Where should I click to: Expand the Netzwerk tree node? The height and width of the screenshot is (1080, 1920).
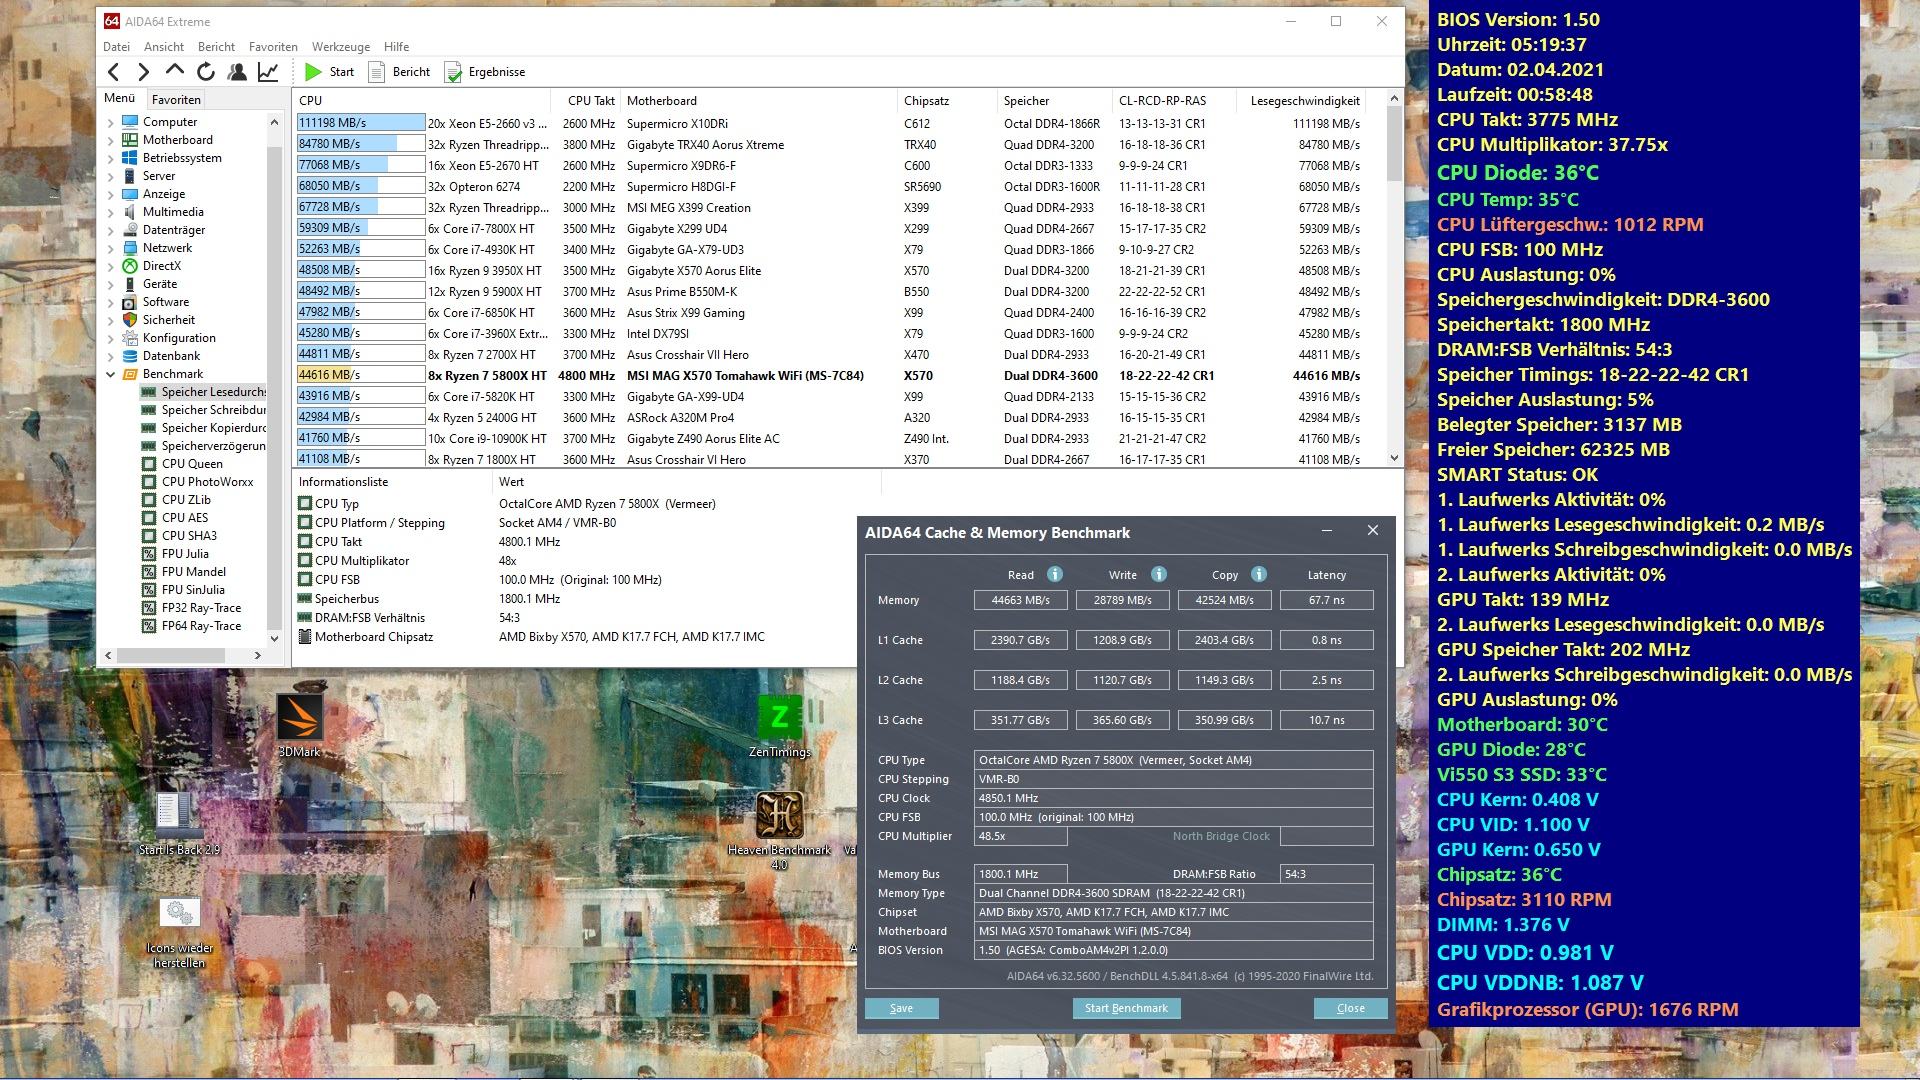(x=110, y=248)
